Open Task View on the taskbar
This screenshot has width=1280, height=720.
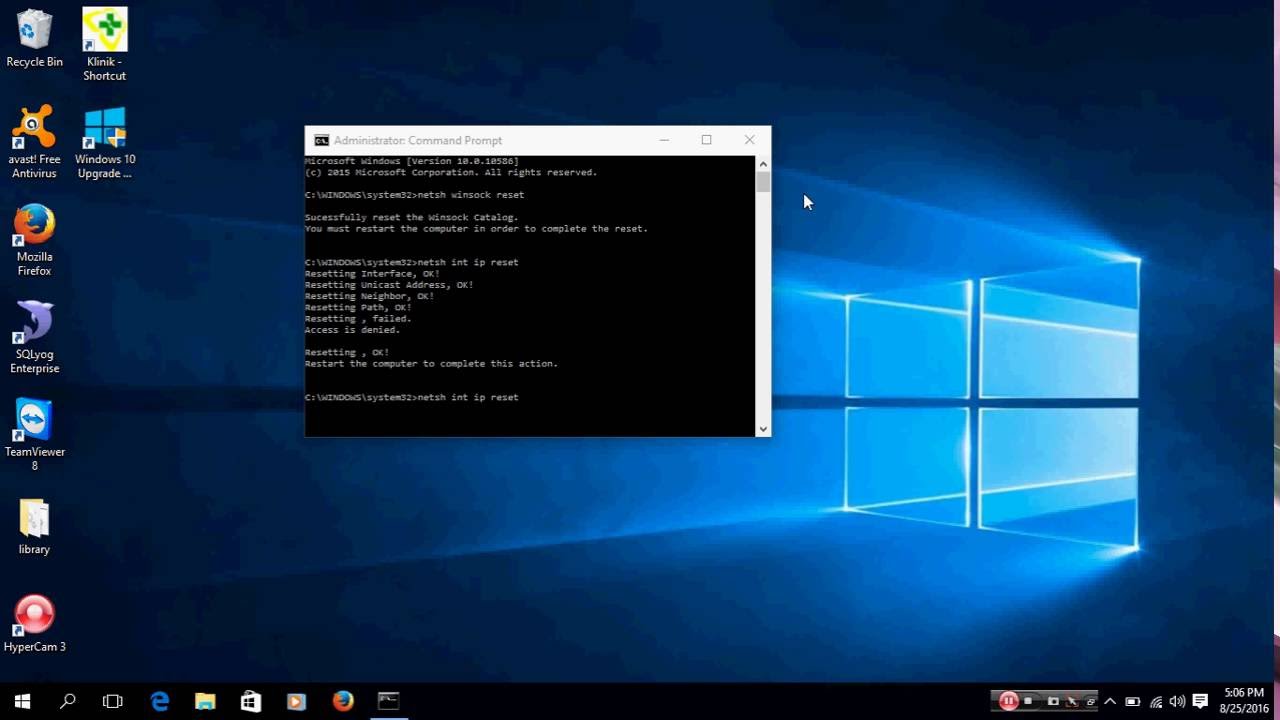coord(113,701)
